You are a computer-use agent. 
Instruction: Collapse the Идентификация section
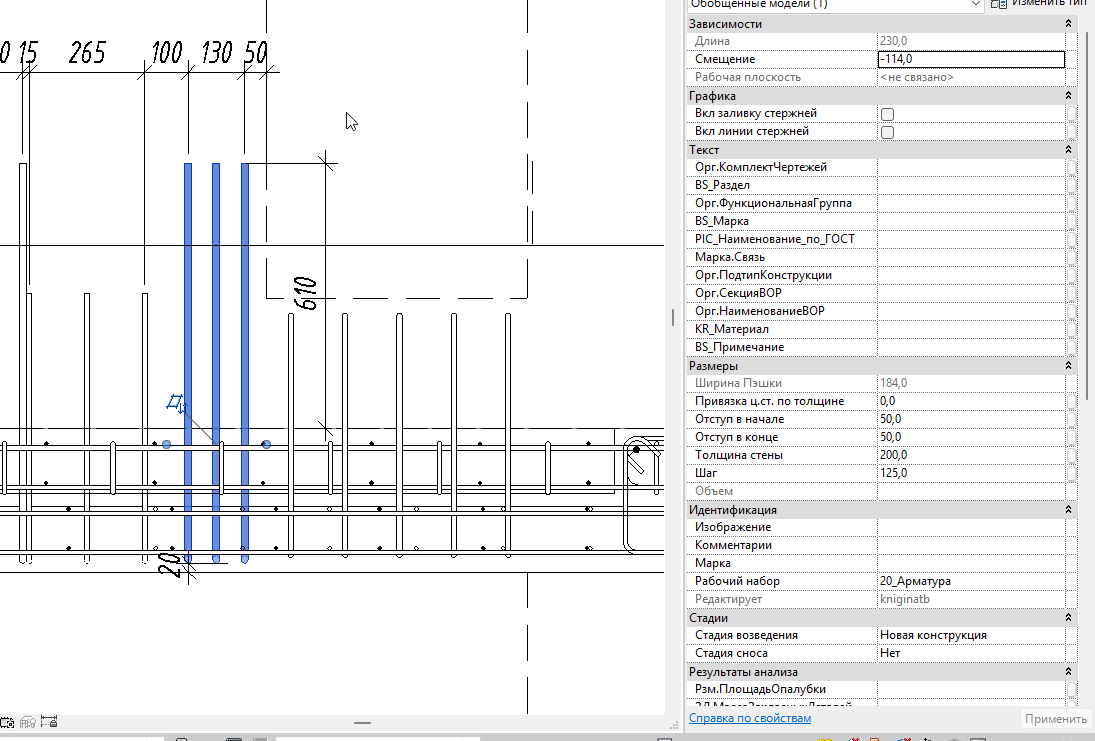click(1068, 510)
